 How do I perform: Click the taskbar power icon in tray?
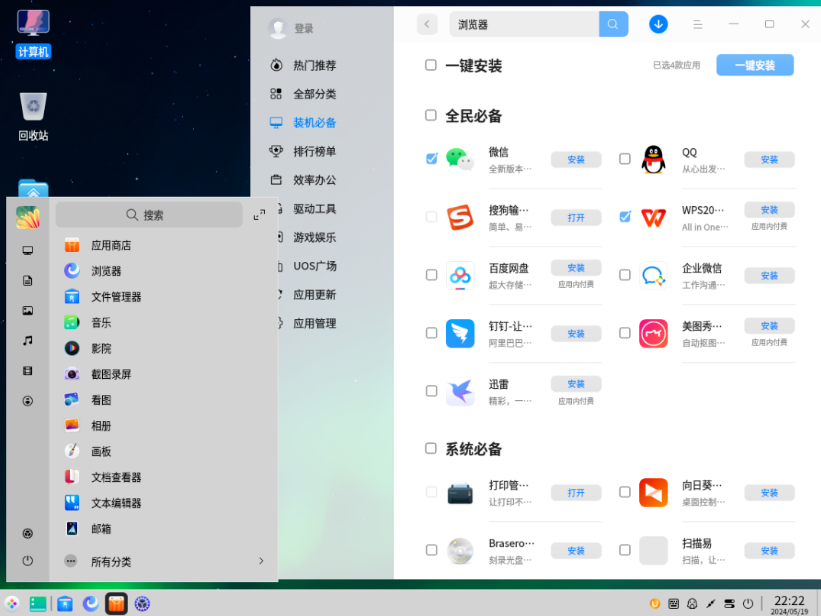tap(748, 603)
